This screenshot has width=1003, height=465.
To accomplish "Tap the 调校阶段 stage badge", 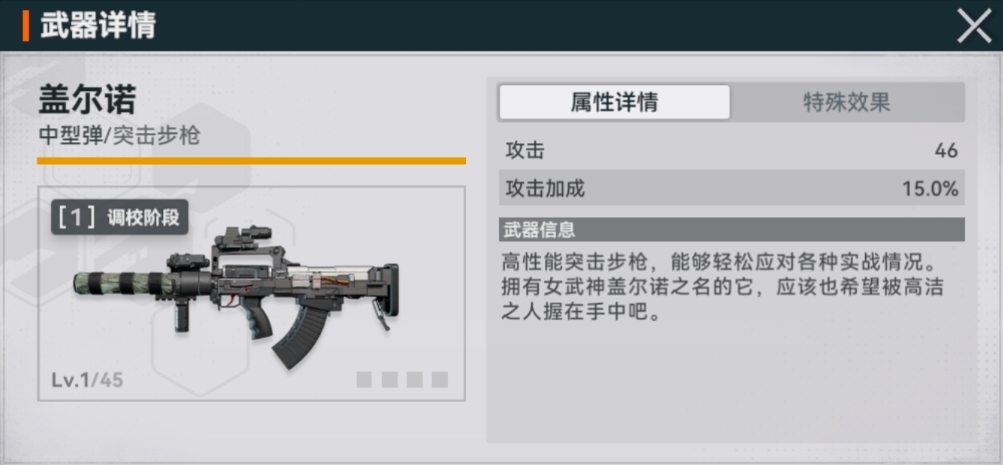I will coord(120,217).
